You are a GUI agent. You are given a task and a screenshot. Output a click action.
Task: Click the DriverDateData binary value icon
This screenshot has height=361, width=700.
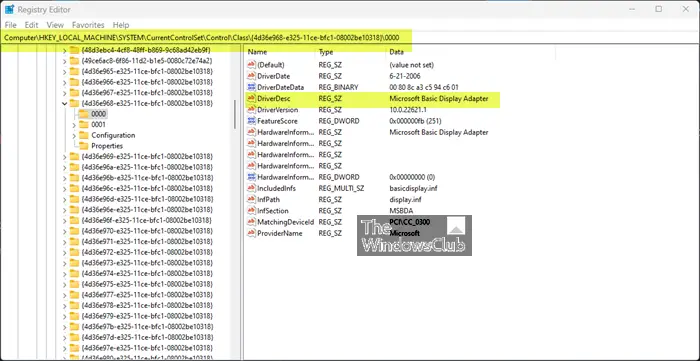251,87
